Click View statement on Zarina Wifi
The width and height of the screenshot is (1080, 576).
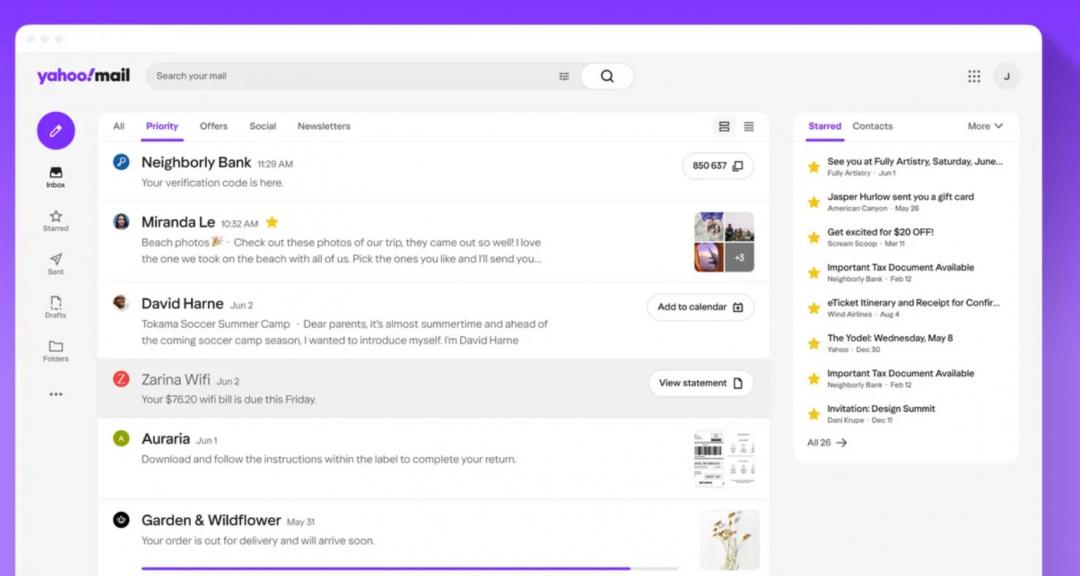(x=700, y=383)
